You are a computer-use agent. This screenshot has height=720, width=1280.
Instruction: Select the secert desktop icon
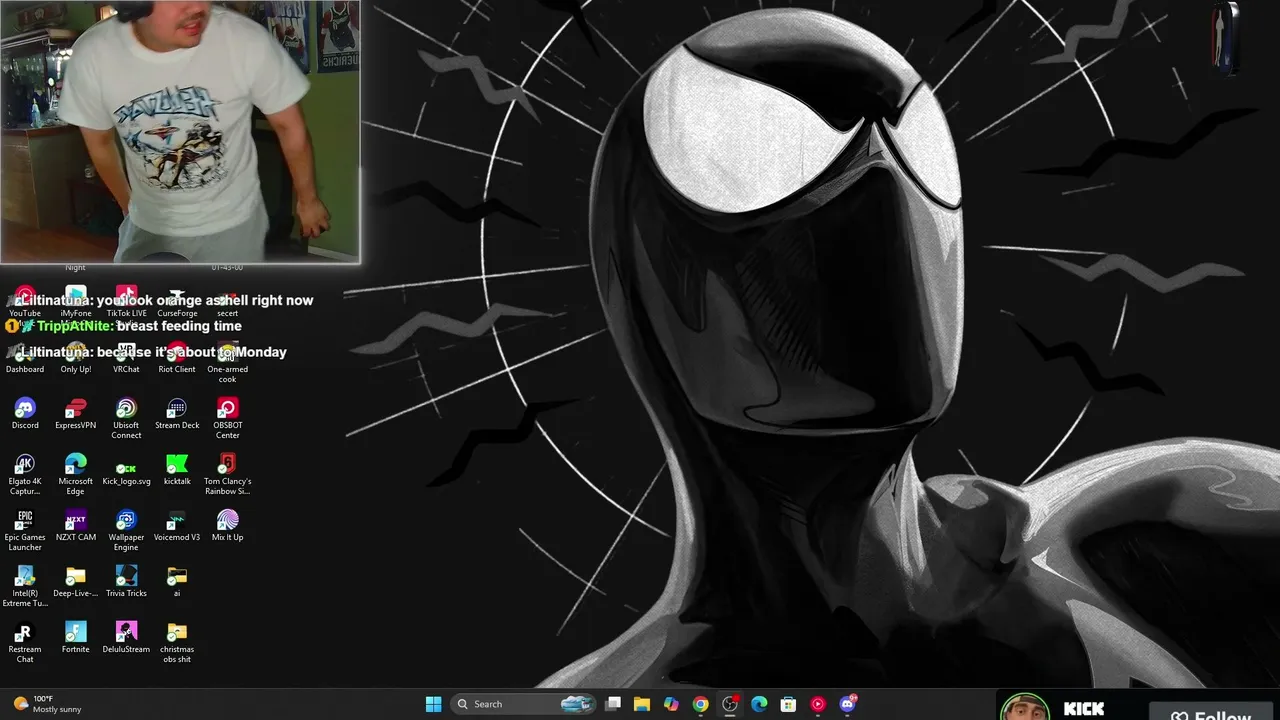[228, 301]
